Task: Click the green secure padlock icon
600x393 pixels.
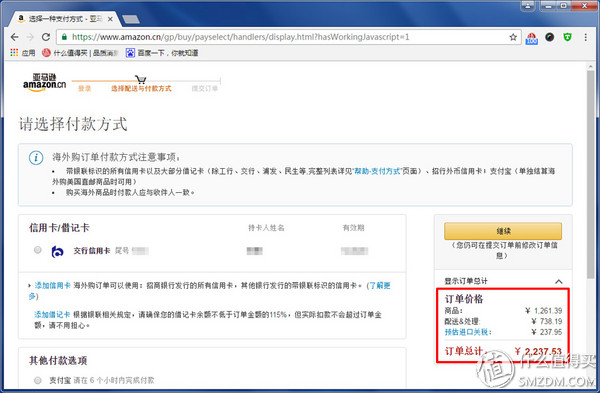Action: (64, 37)
